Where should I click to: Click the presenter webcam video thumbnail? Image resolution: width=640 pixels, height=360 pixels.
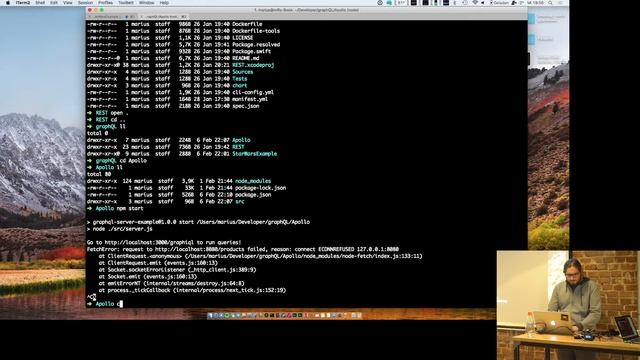click(x=568, y=305)
